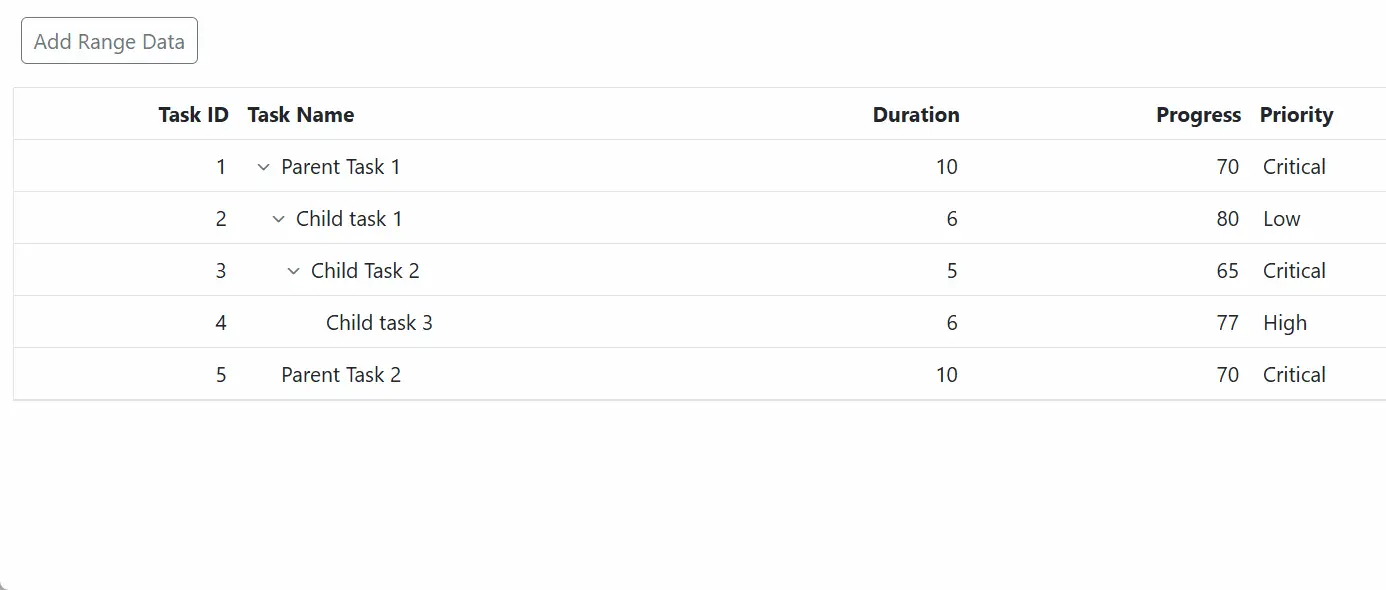Select the Parent Task 1 row
This screenshot has height=590, width=1386.
coord(340,167)
